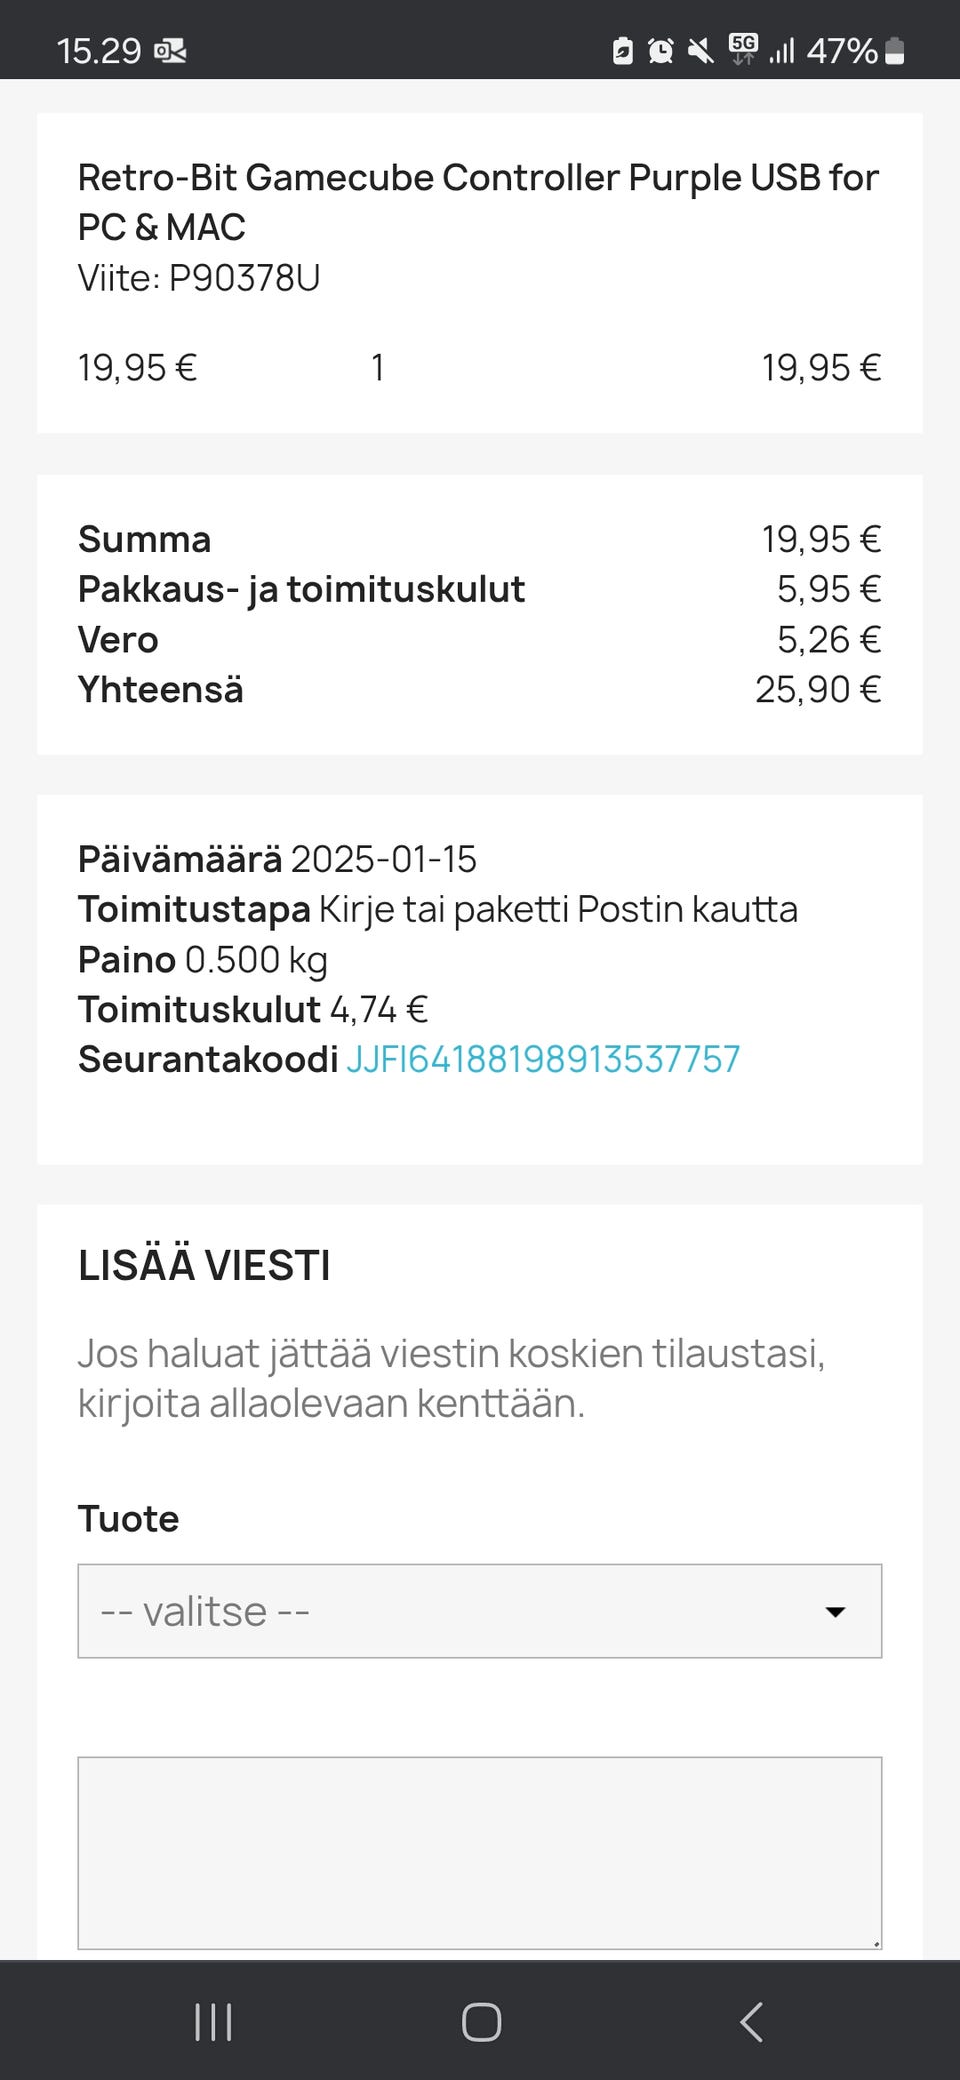
Task: Click the message text area resize handle
Action: 876,1943
